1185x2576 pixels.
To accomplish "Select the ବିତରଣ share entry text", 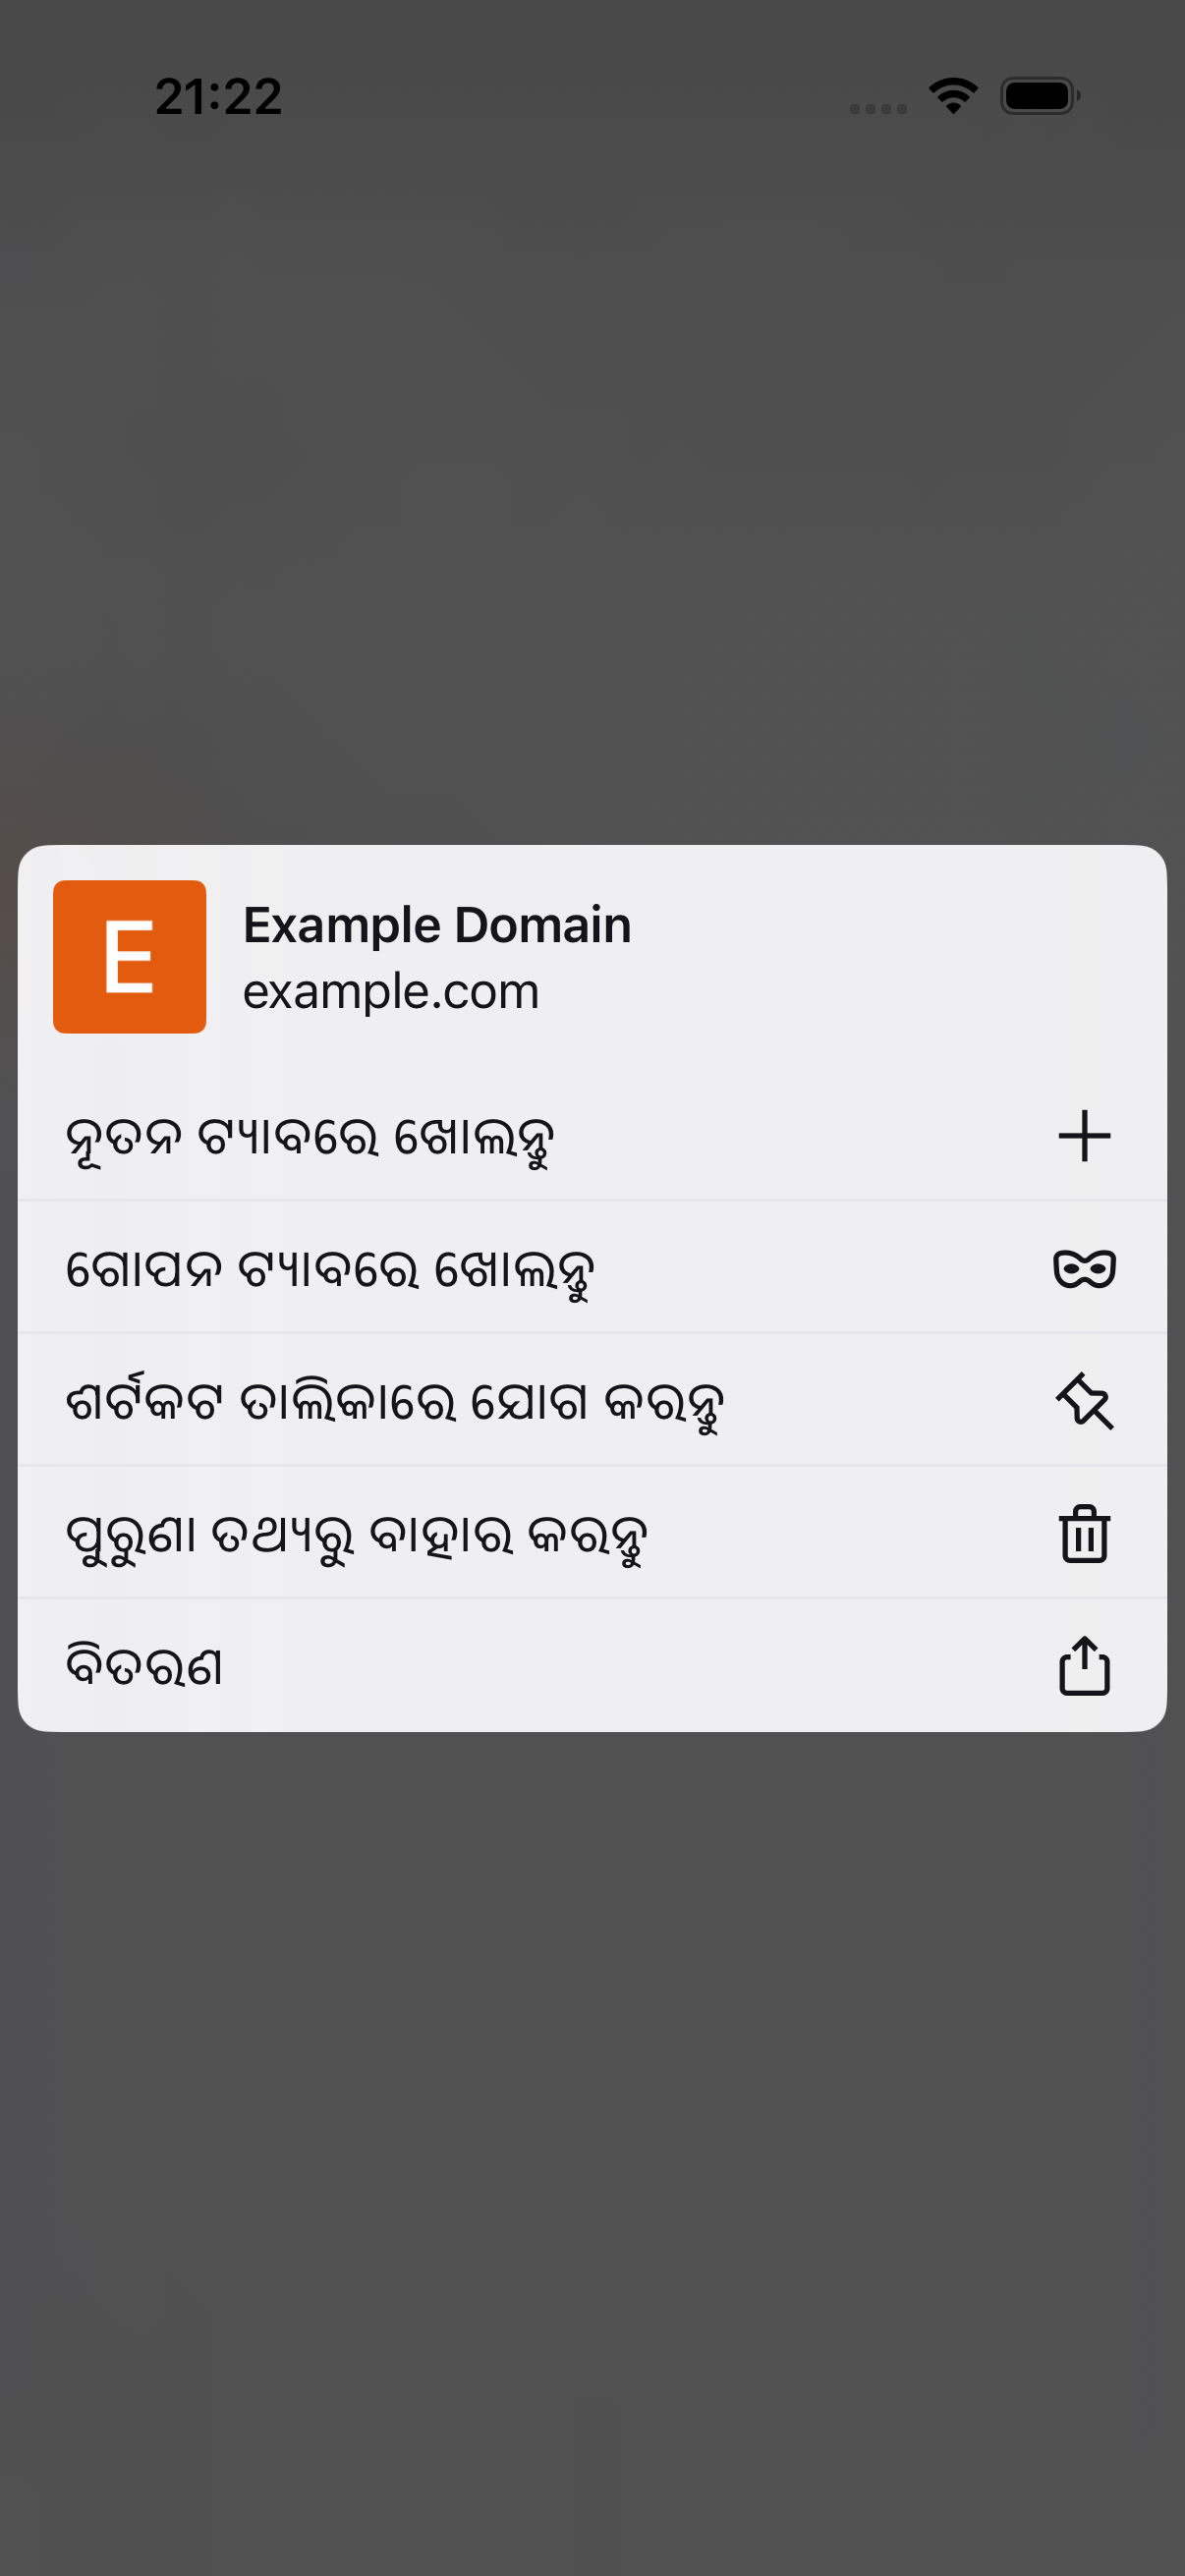I will coord(144,1666).
